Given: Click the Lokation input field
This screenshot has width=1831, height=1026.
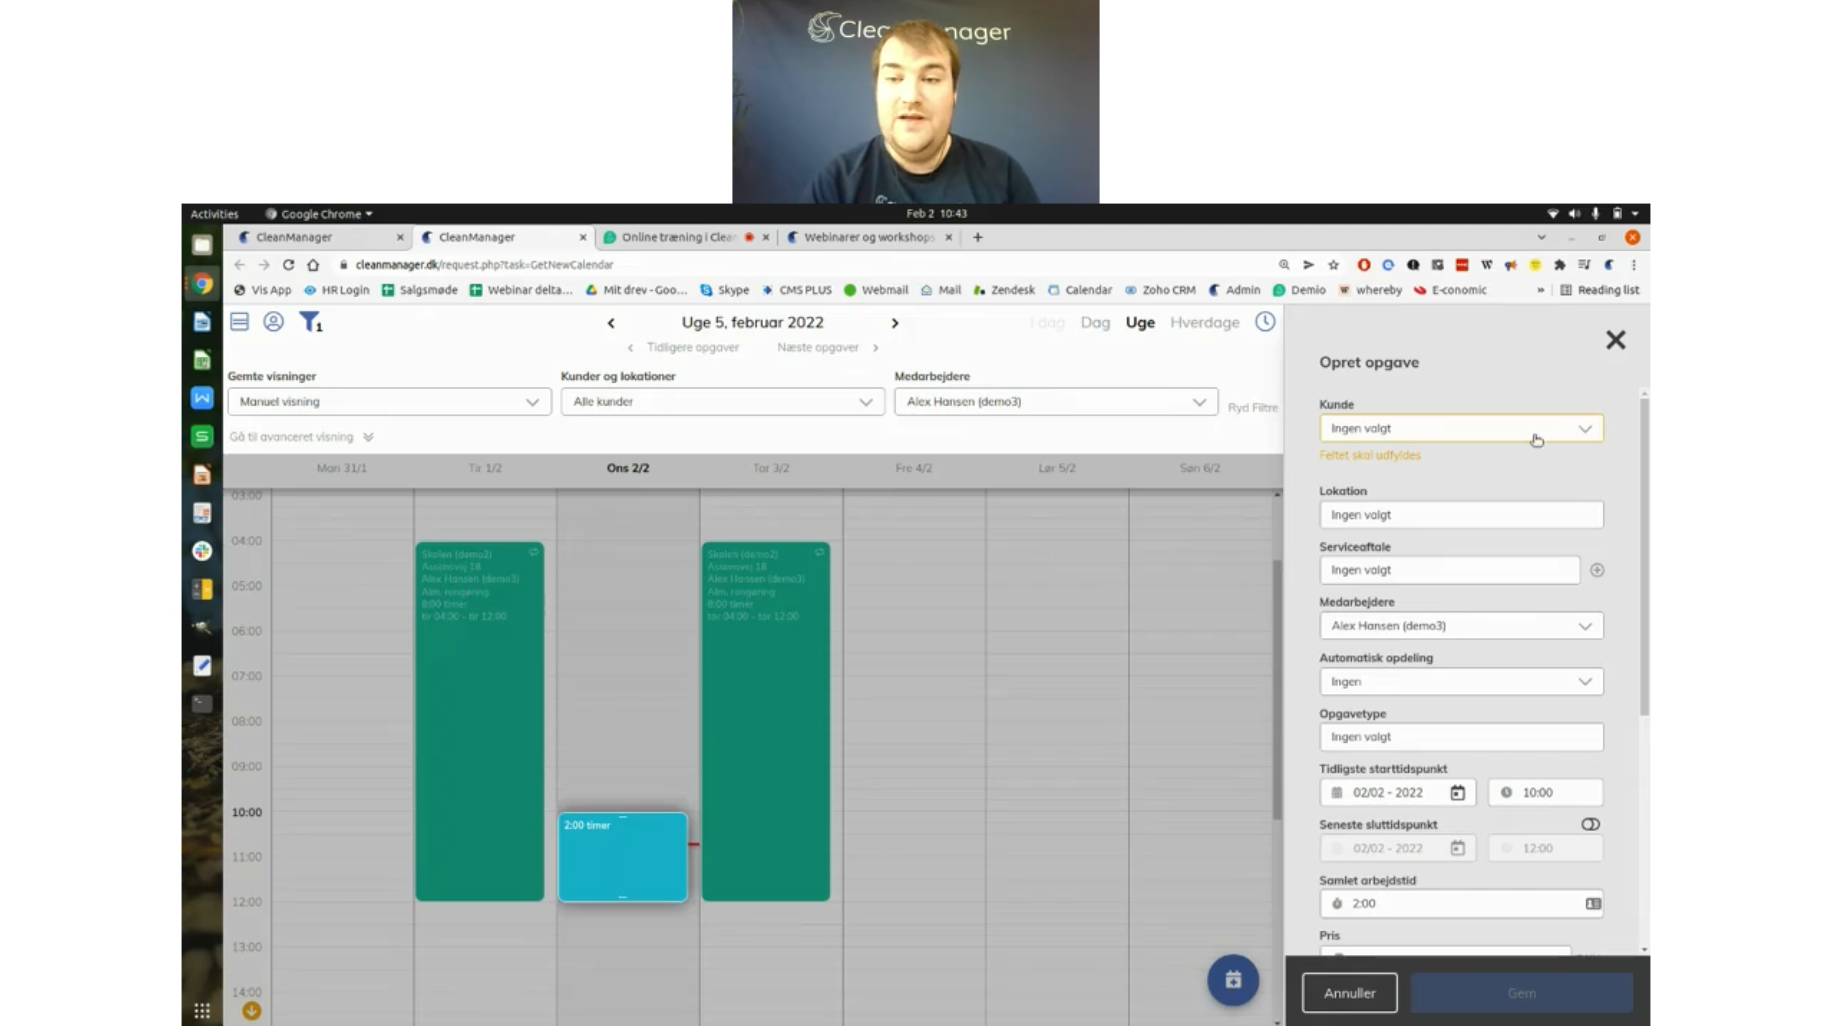Looking at the screenshot, I should point(1461,515).
